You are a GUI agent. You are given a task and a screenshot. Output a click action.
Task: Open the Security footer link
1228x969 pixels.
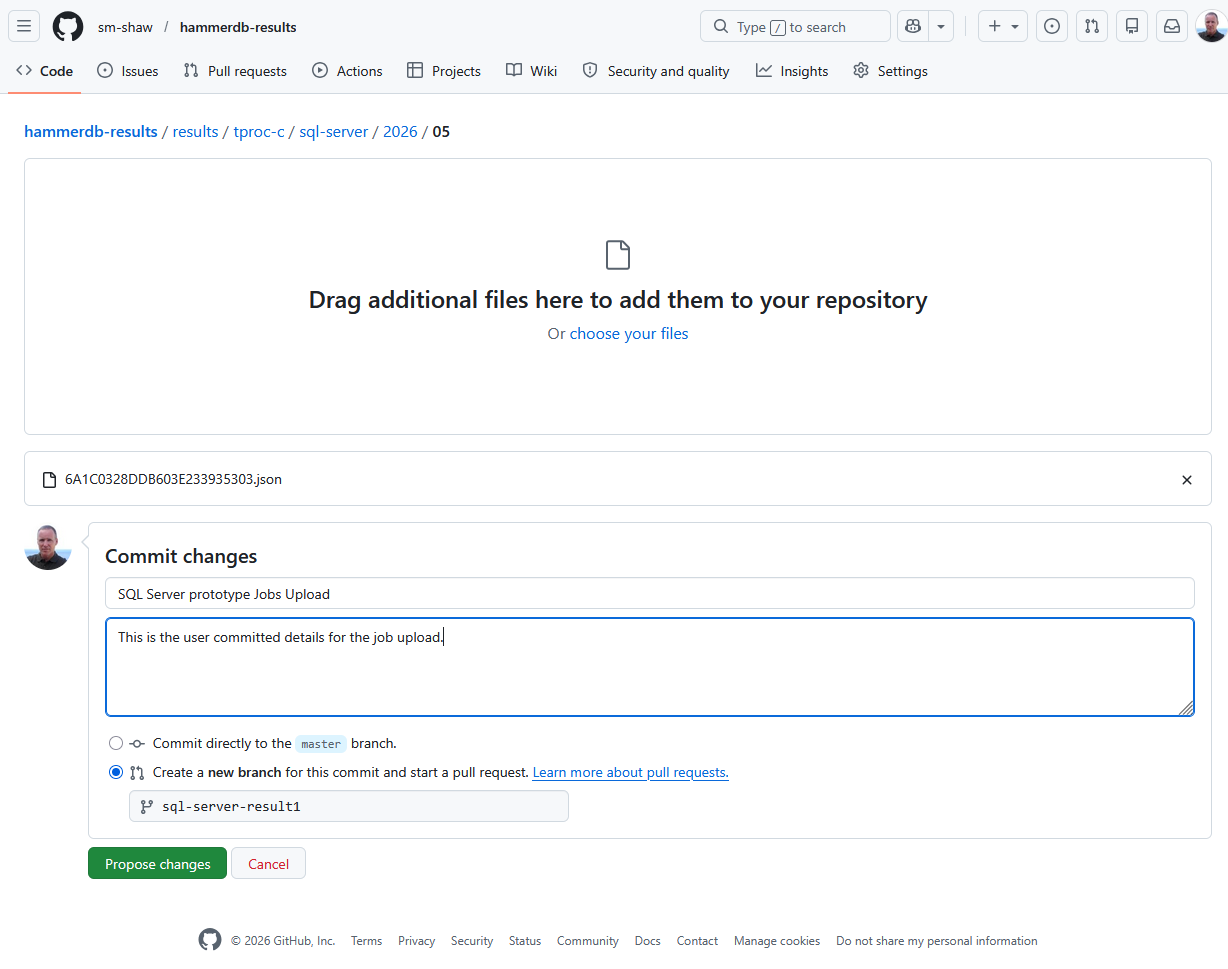coord(472,941)
